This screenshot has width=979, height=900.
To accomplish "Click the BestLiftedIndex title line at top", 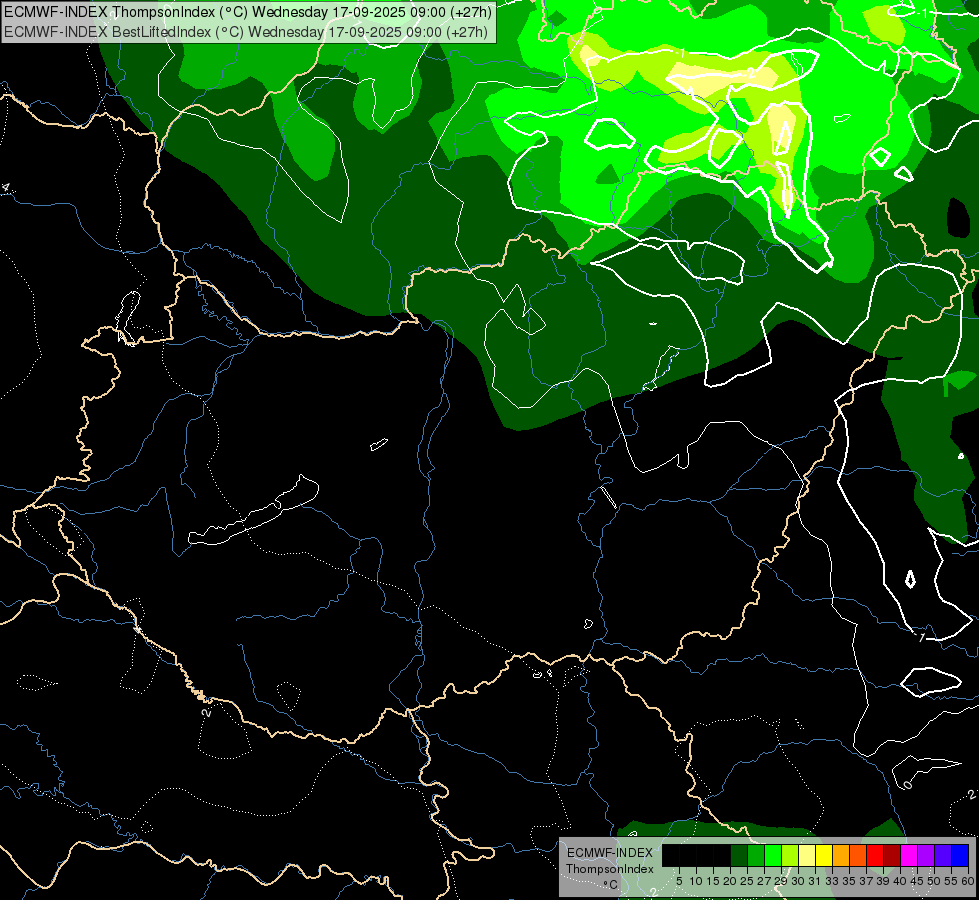I will 246,32.
